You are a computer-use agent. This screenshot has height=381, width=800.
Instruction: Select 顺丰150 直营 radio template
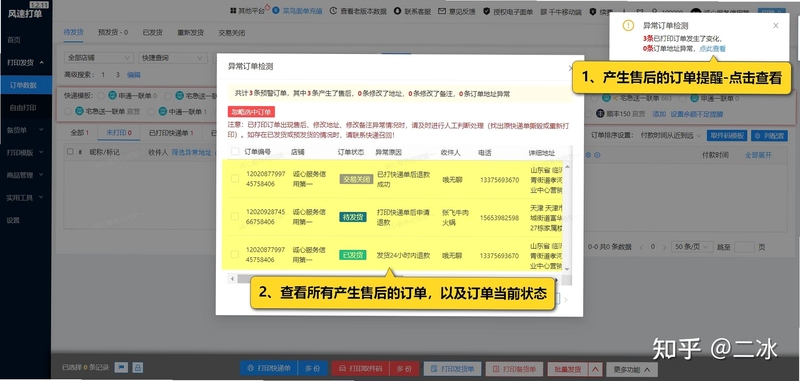(x=589, y=114)
